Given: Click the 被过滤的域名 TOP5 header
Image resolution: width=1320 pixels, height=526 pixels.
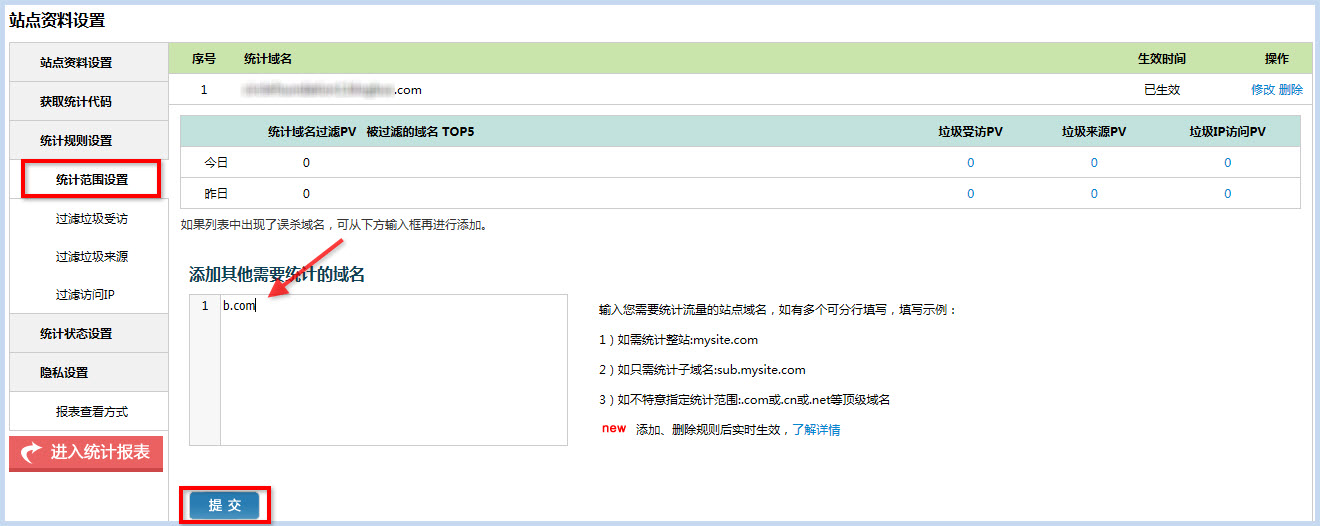Looking at the screenshot, I should 420,131.
